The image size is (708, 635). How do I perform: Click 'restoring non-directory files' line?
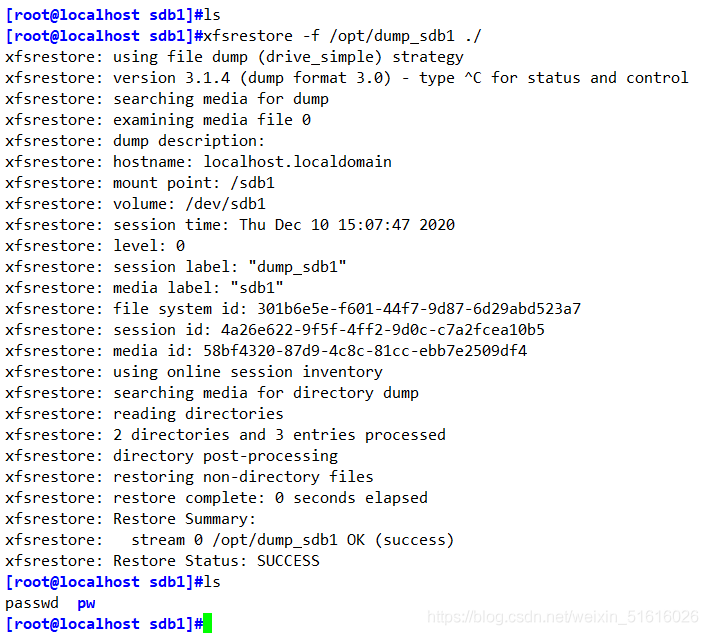(x=189, y=477)
